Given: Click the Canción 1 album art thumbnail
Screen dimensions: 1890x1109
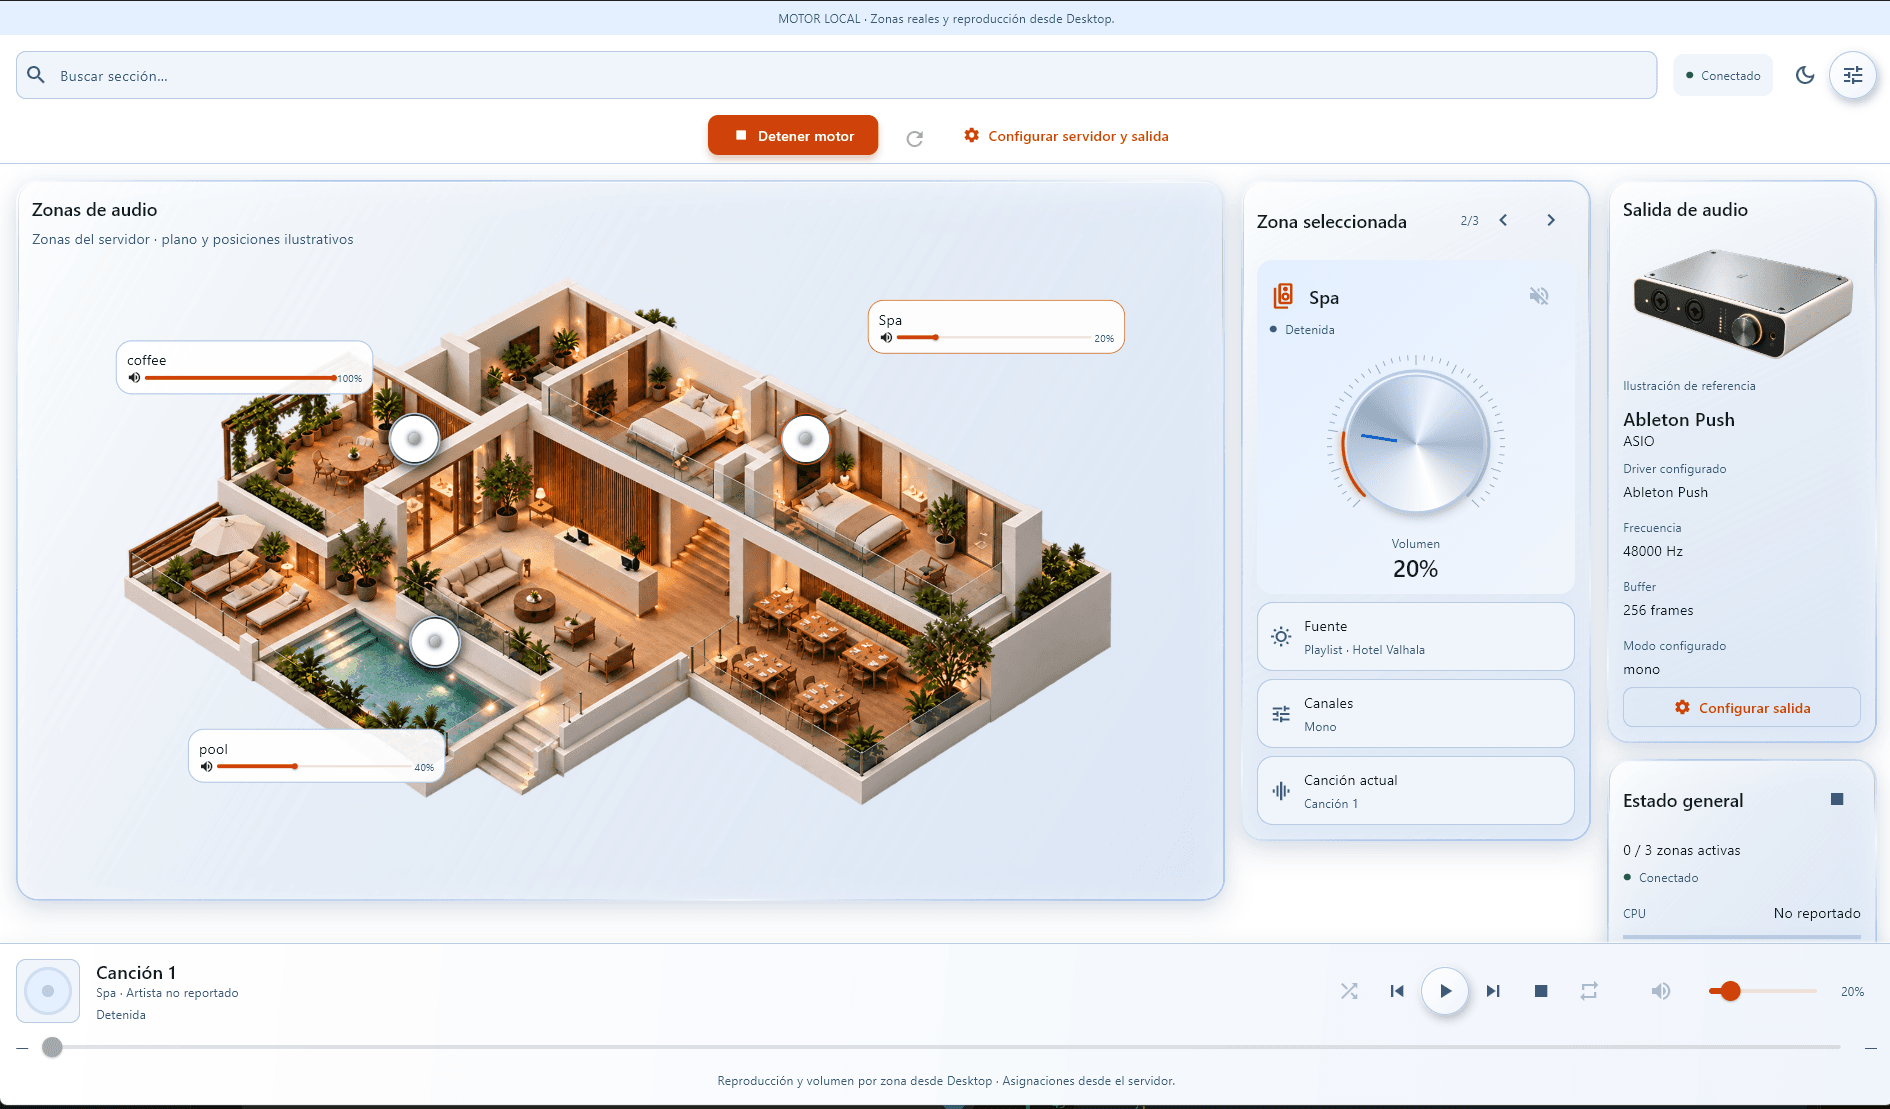Looking at the screenshot, I should [48, 991].
